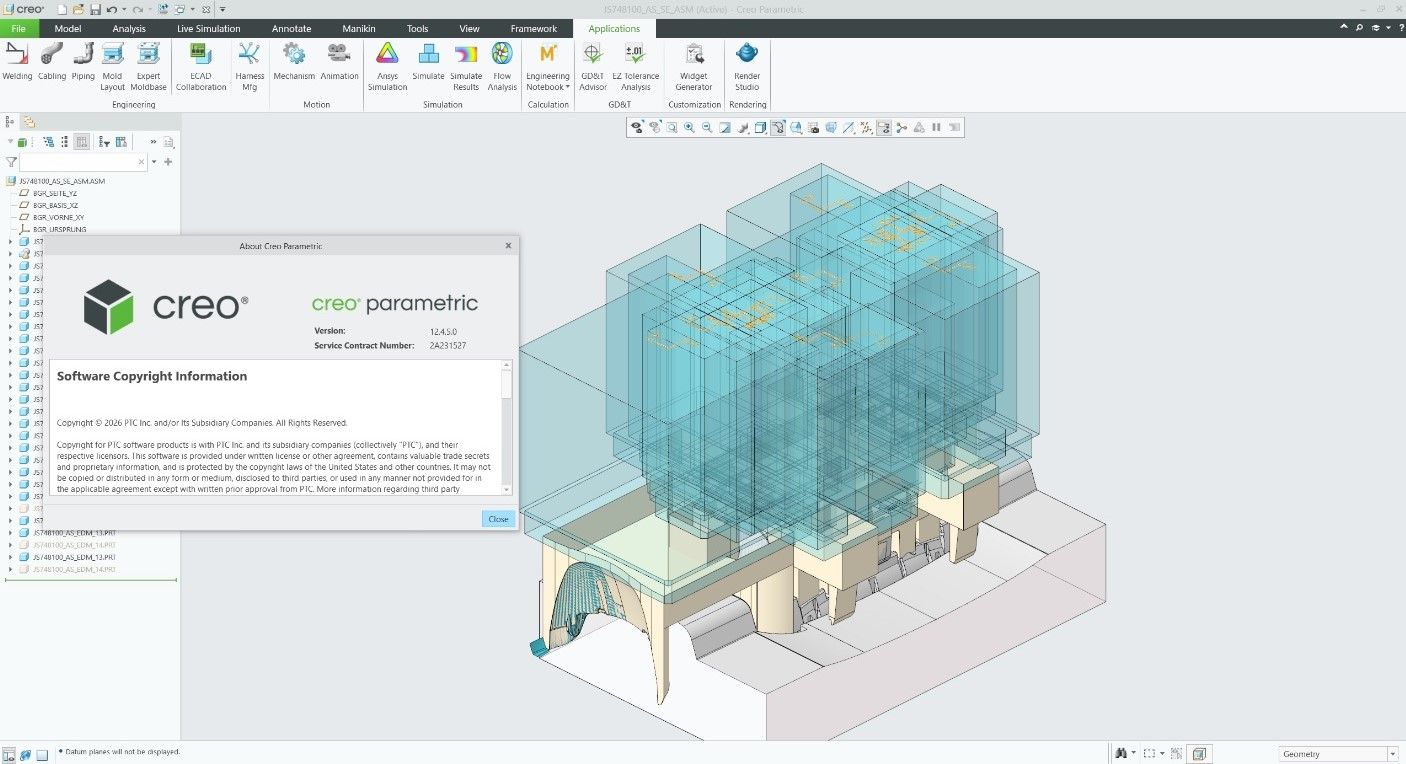Viewport: 1406px width, 764px height.
Task: Click Repaint in the graphics toolbar
Action: tap(725, 127)
